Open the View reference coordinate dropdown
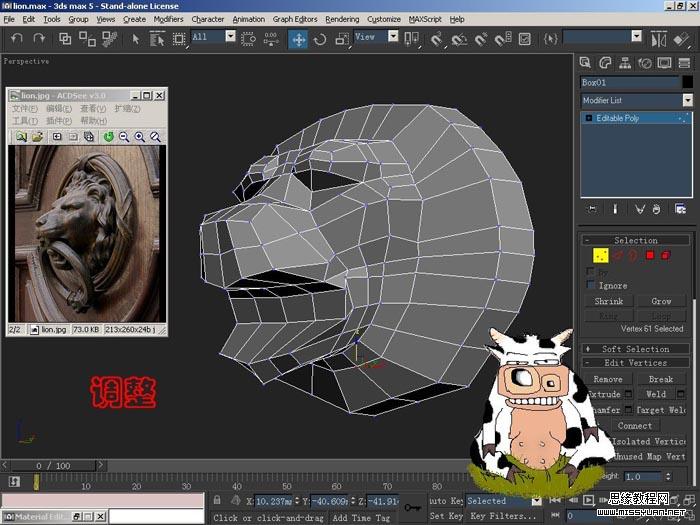The width and height of the screenshot is (700, 525). pos(393,36)
